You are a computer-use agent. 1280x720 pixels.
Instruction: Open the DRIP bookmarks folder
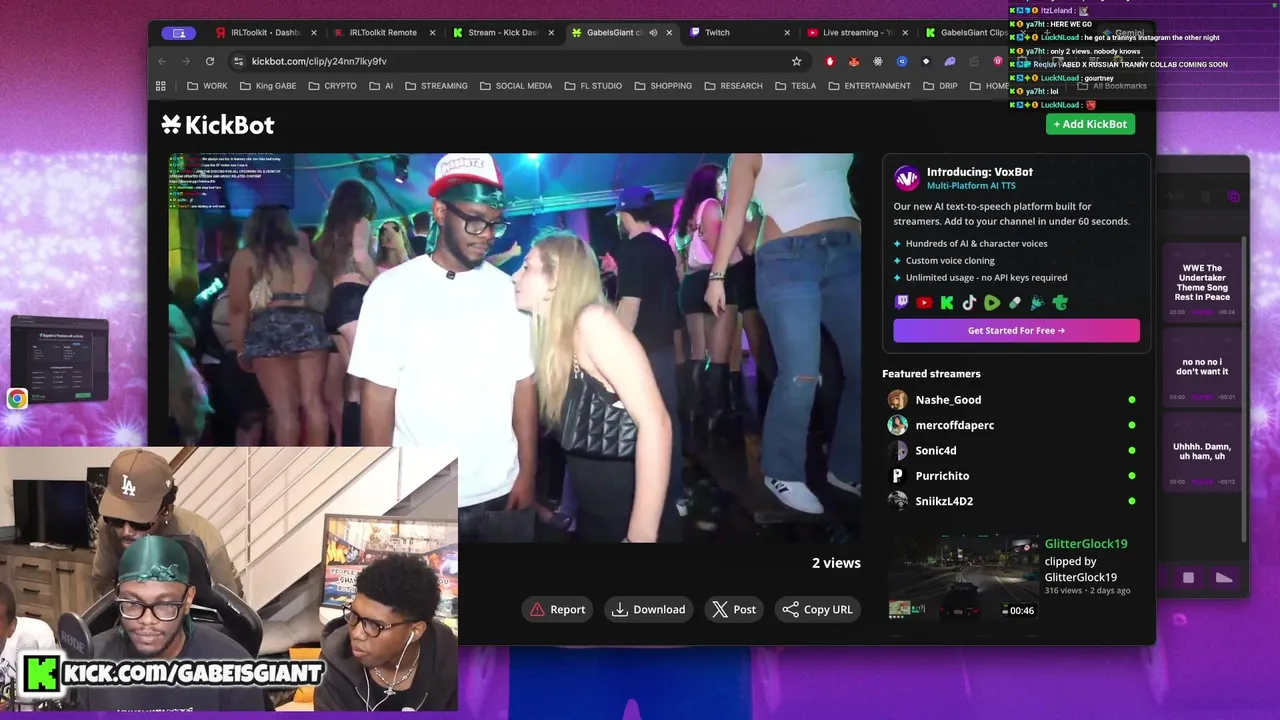coord(940,86)
